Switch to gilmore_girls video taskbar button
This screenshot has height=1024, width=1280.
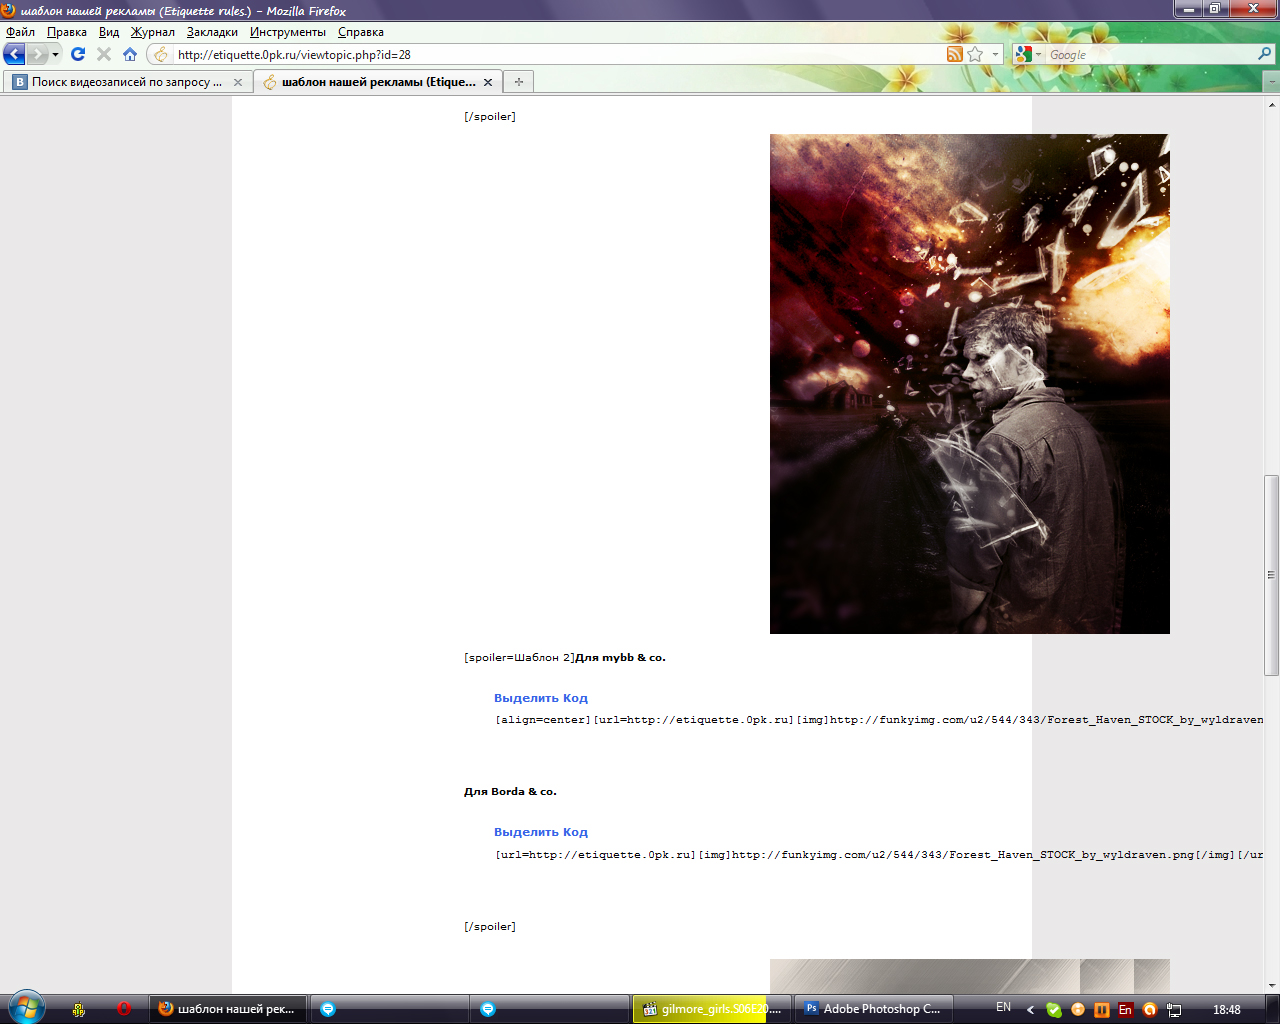(712, 1009)
